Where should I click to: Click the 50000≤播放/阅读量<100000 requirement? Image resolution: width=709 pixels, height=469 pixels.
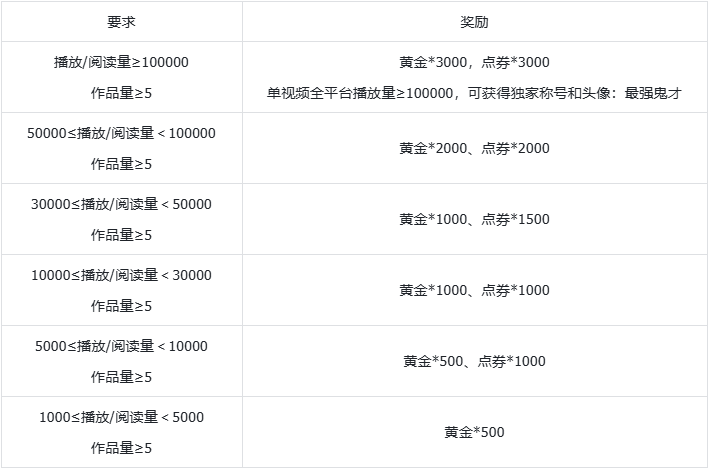(121, 133)
